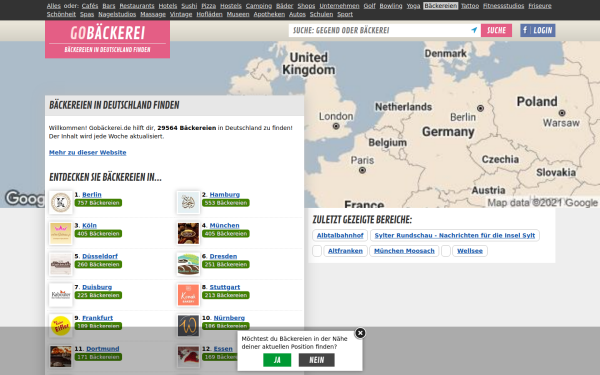
Task: Open the Wellsee recent area link
Action: coord(470,251)
